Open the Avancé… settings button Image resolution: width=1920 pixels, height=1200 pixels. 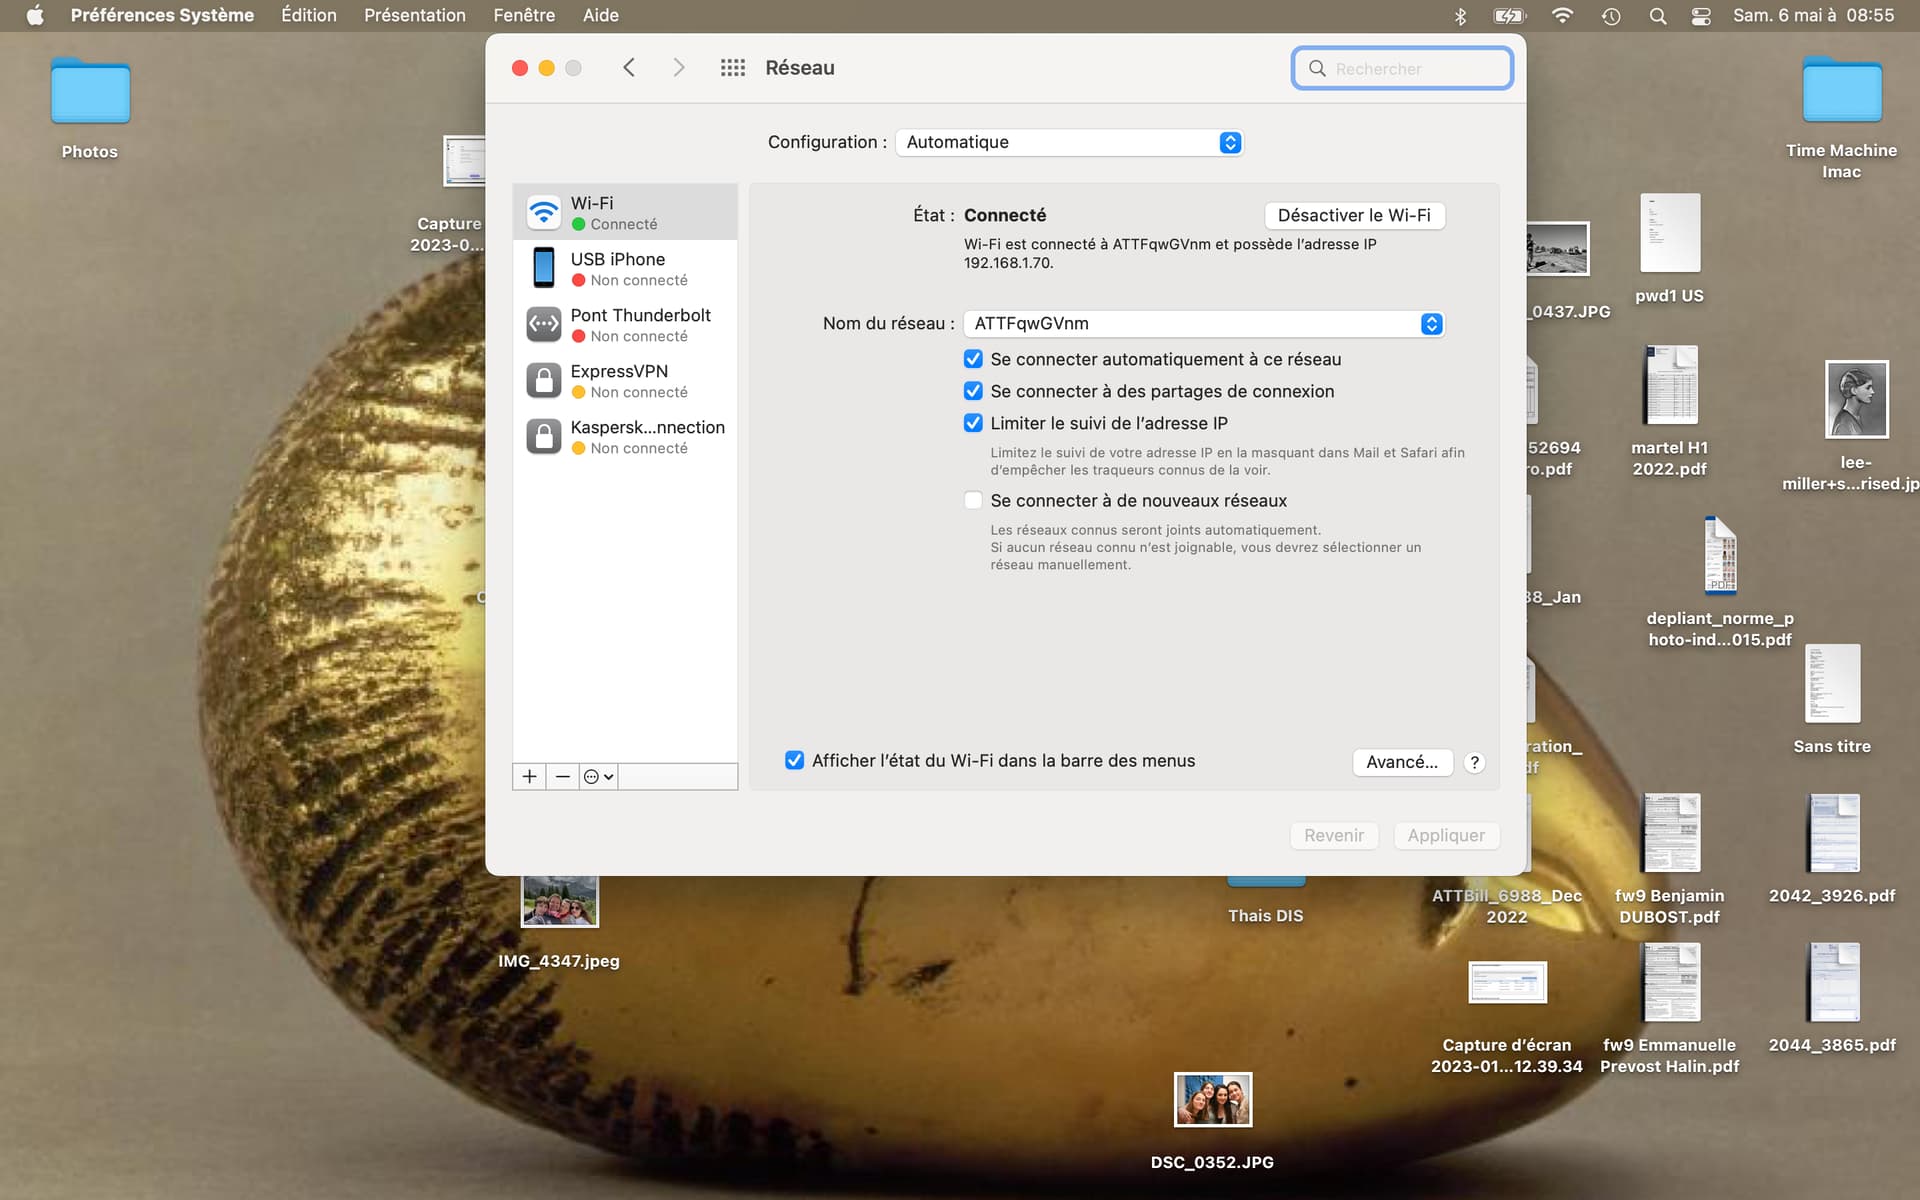1402,762
